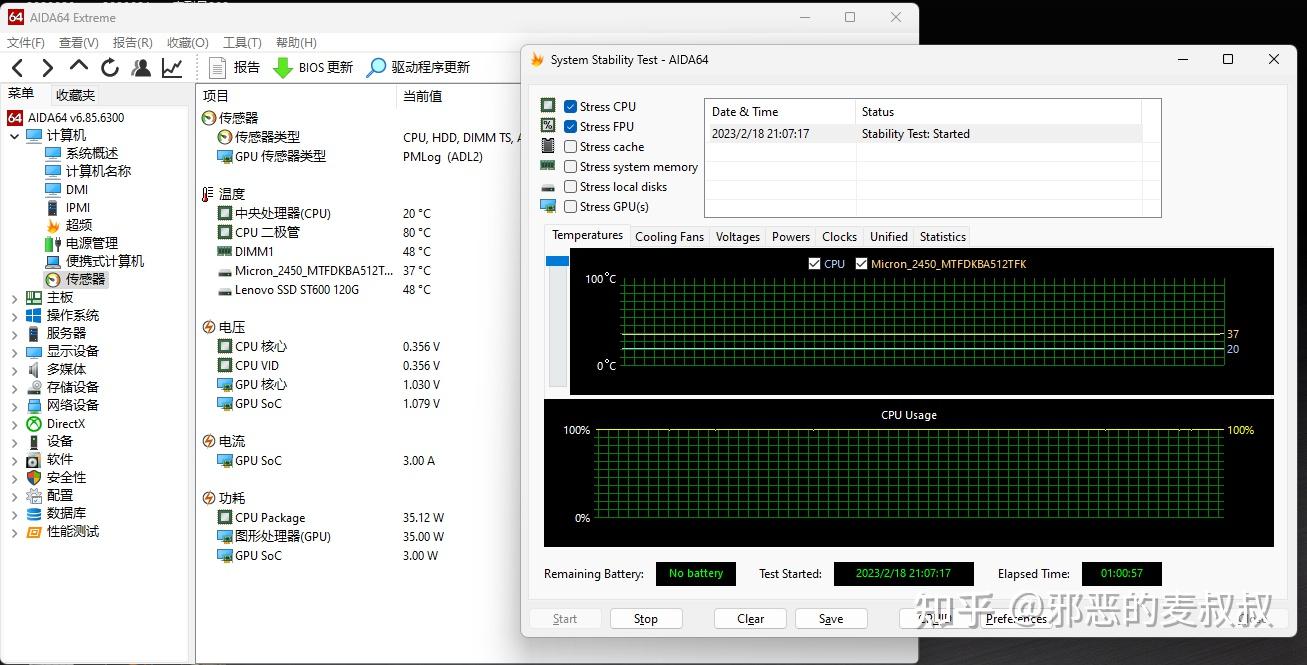Click the 性能测试 benchmark tree icon

coord(35,531)
